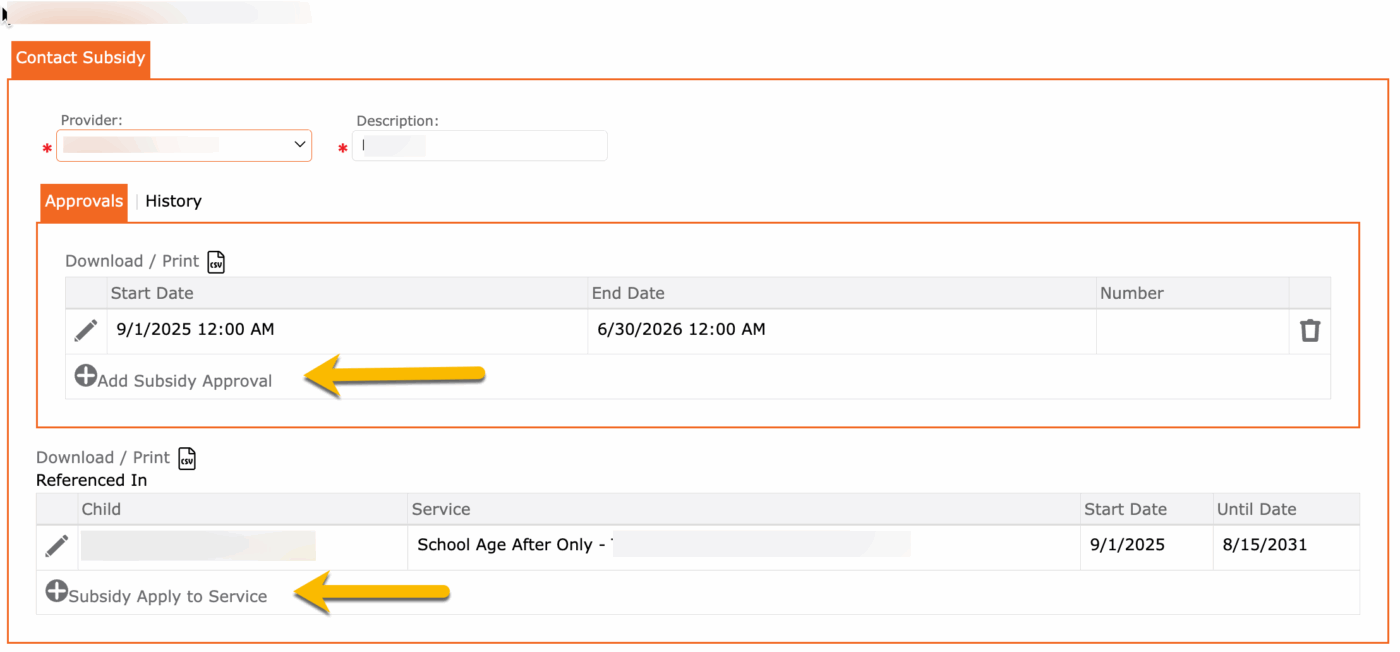Click the Subsidy Apply to Service link text
Screen dimensions: 1400x652
168,597
